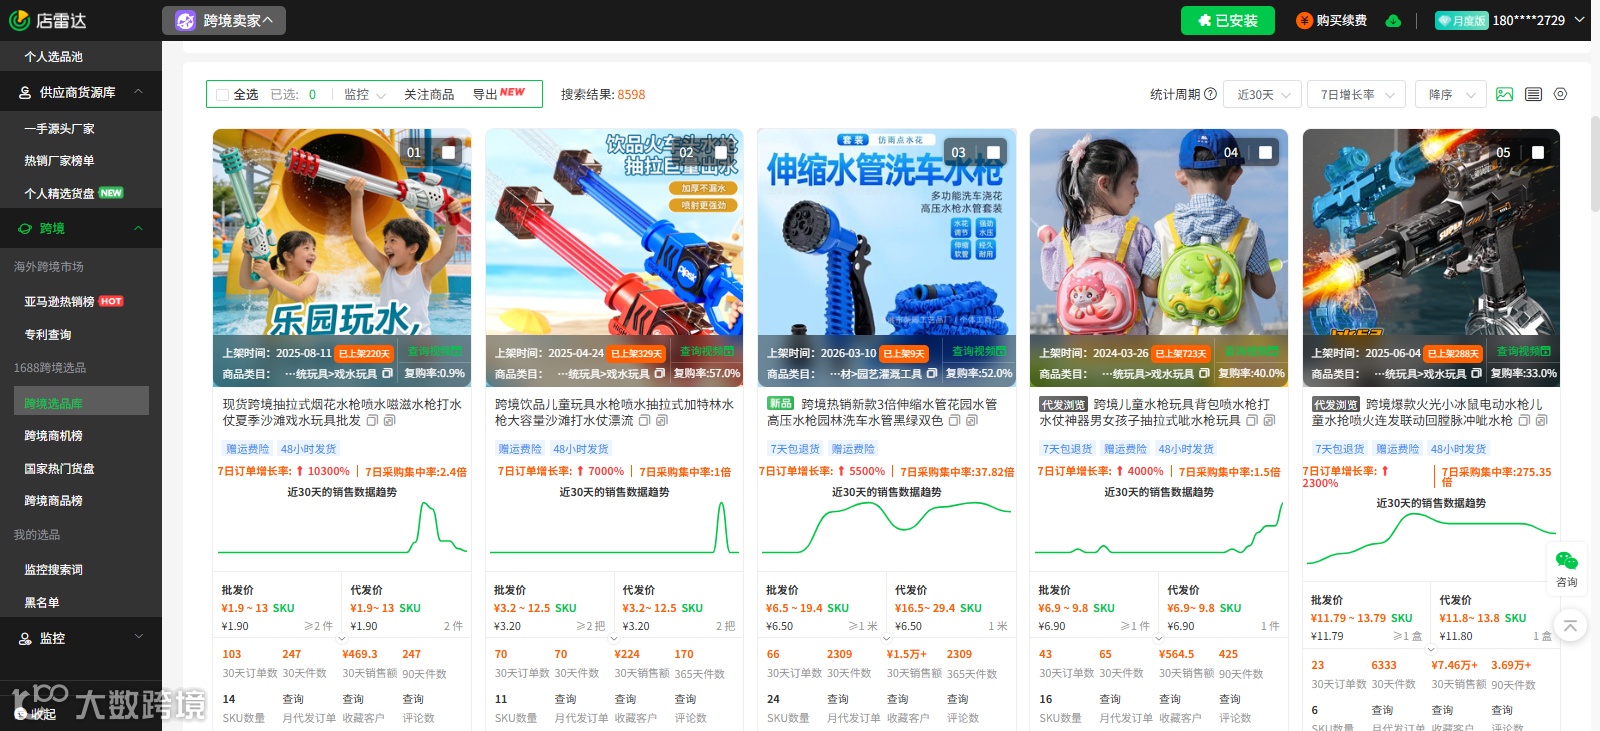Copy category icon on product 02 card
Screen dimensions: 1600x731
pos(659,373)
